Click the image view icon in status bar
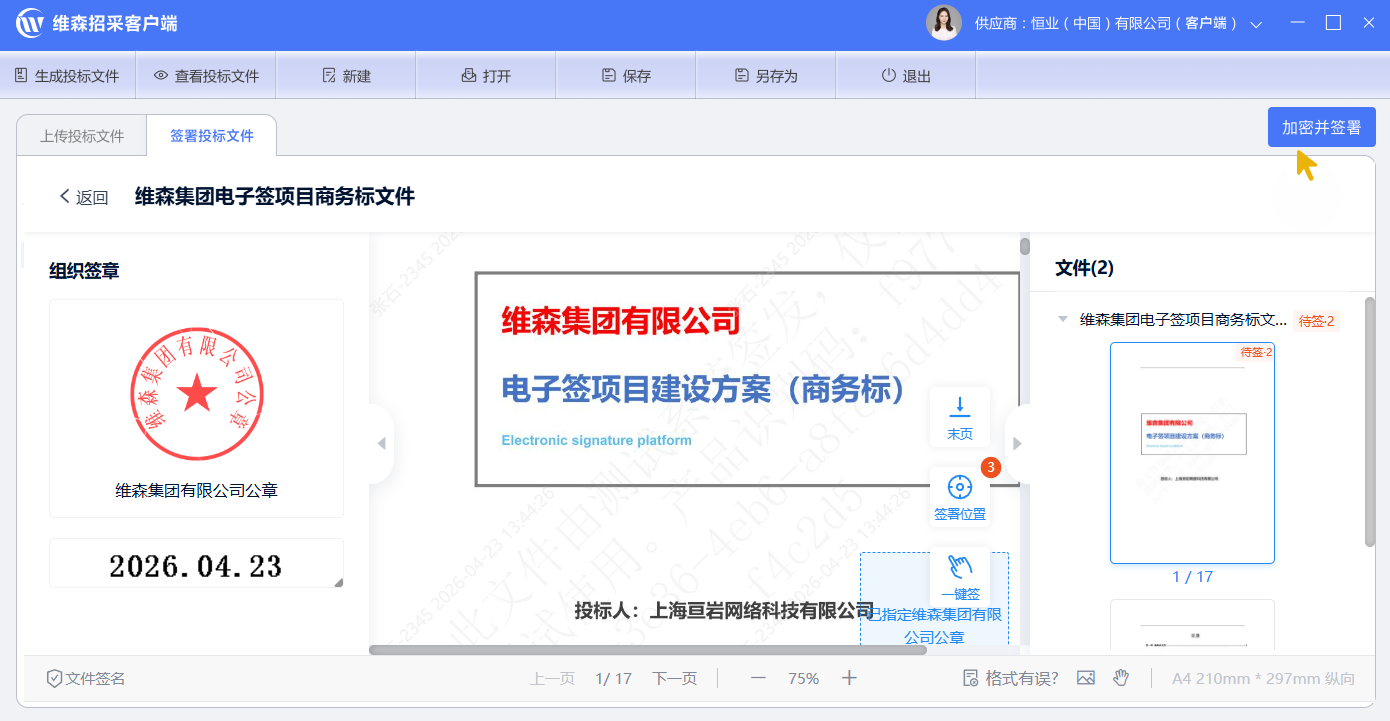Viewport: 1390px width, 721px height. tap(1086, 678)
